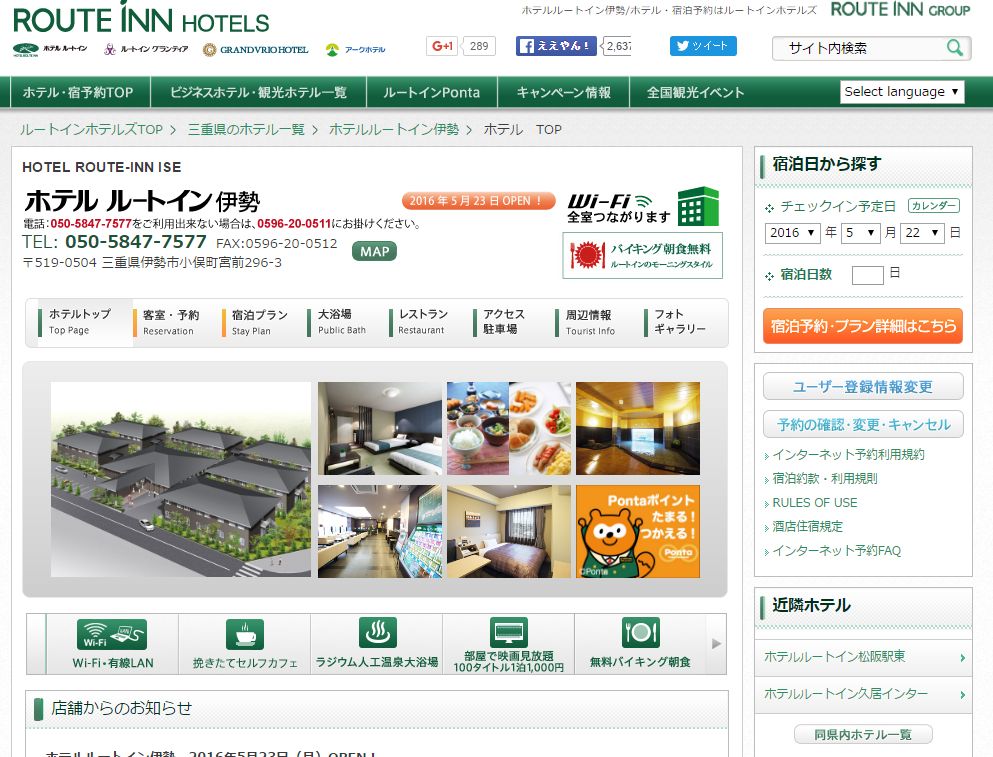Screen dimensions: 993x757
Task: Click the 三重県のホテル一覧 breadcrumb link
Action: pyautogui.click(x=246, y=130)
